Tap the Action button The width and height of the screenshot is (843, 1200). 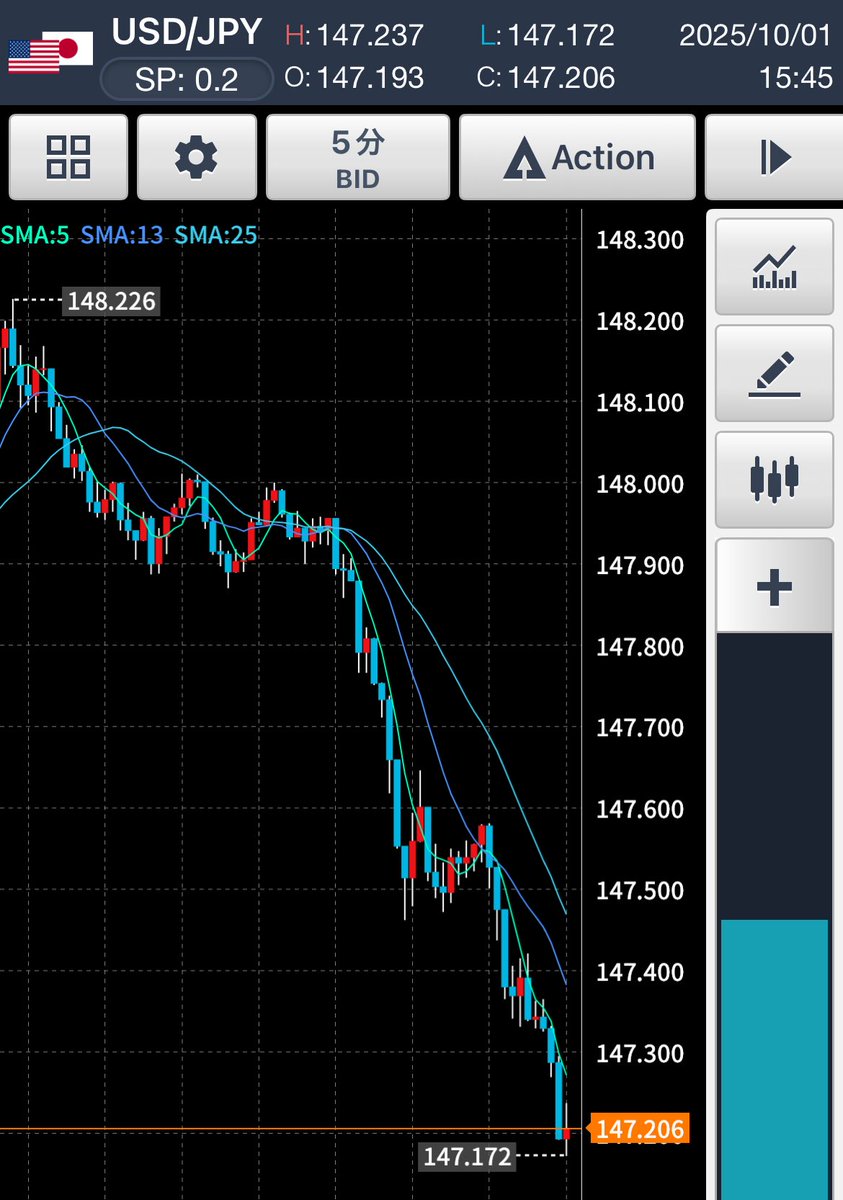tap(577, 157)
